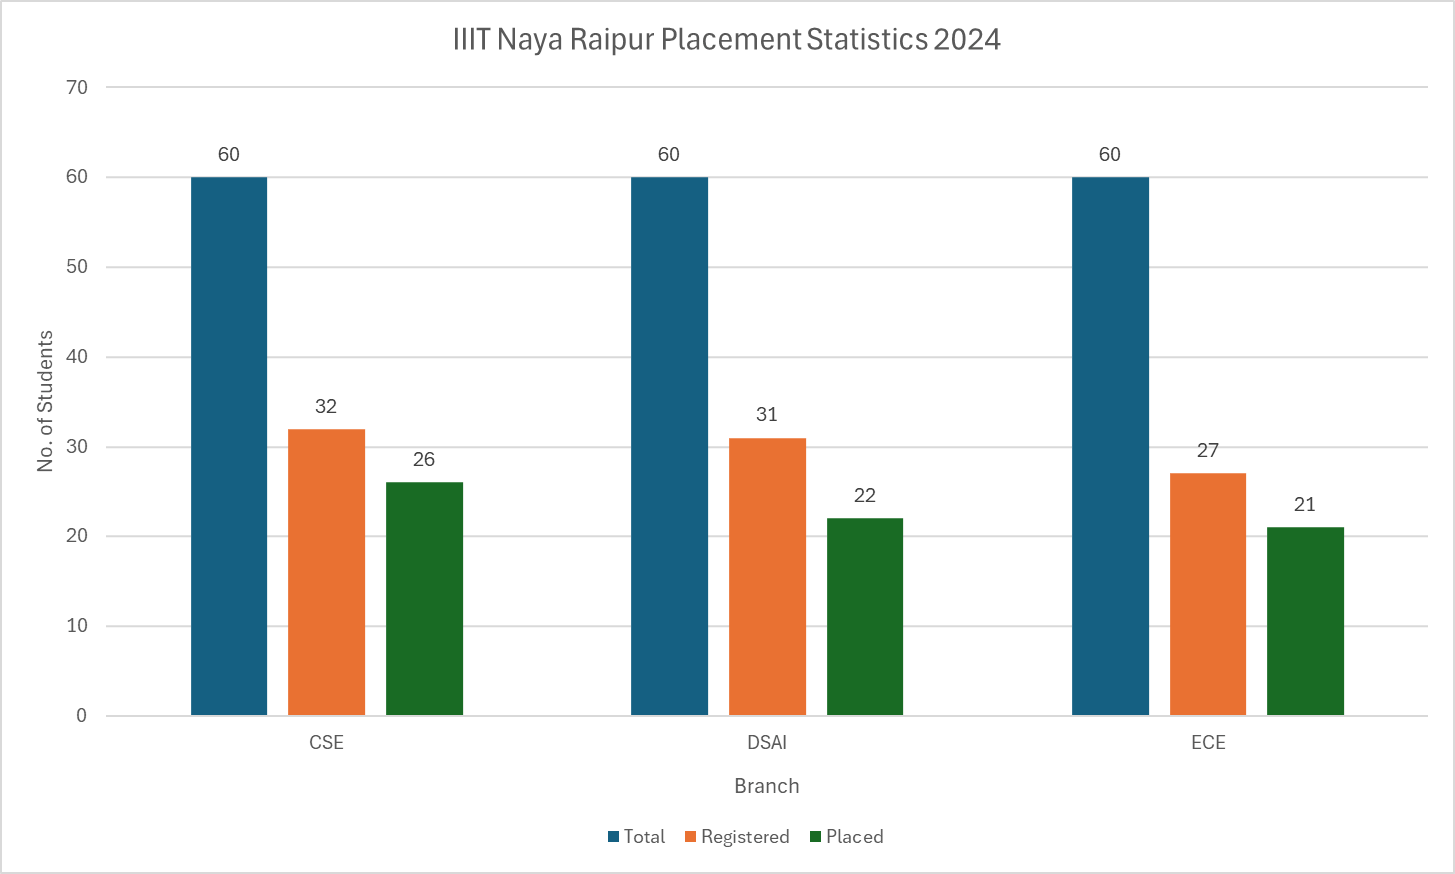Click the blue Total legend swatch
Viewport: 1455px width, 874px height.
coord(614,837)
